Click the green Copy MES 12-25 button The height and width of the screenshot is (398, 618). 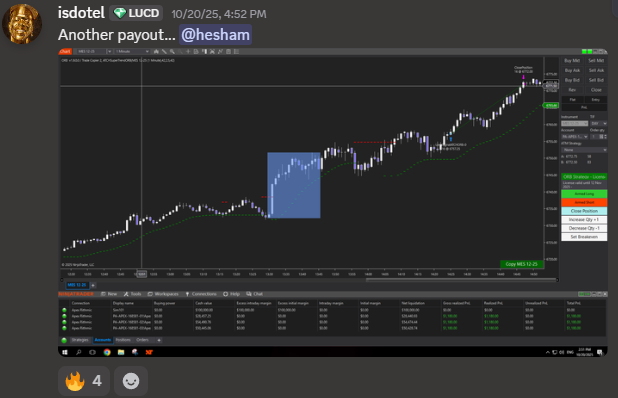click(521, 264)
